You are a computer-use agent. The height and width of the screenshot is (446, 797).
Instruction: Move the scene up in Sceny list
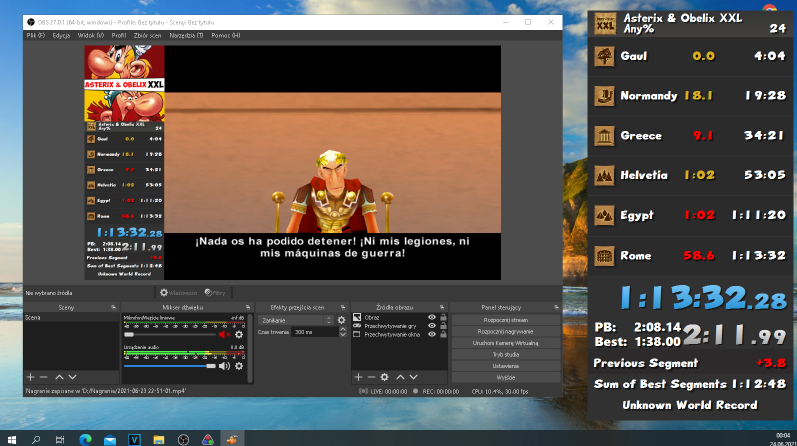(59, 377)
